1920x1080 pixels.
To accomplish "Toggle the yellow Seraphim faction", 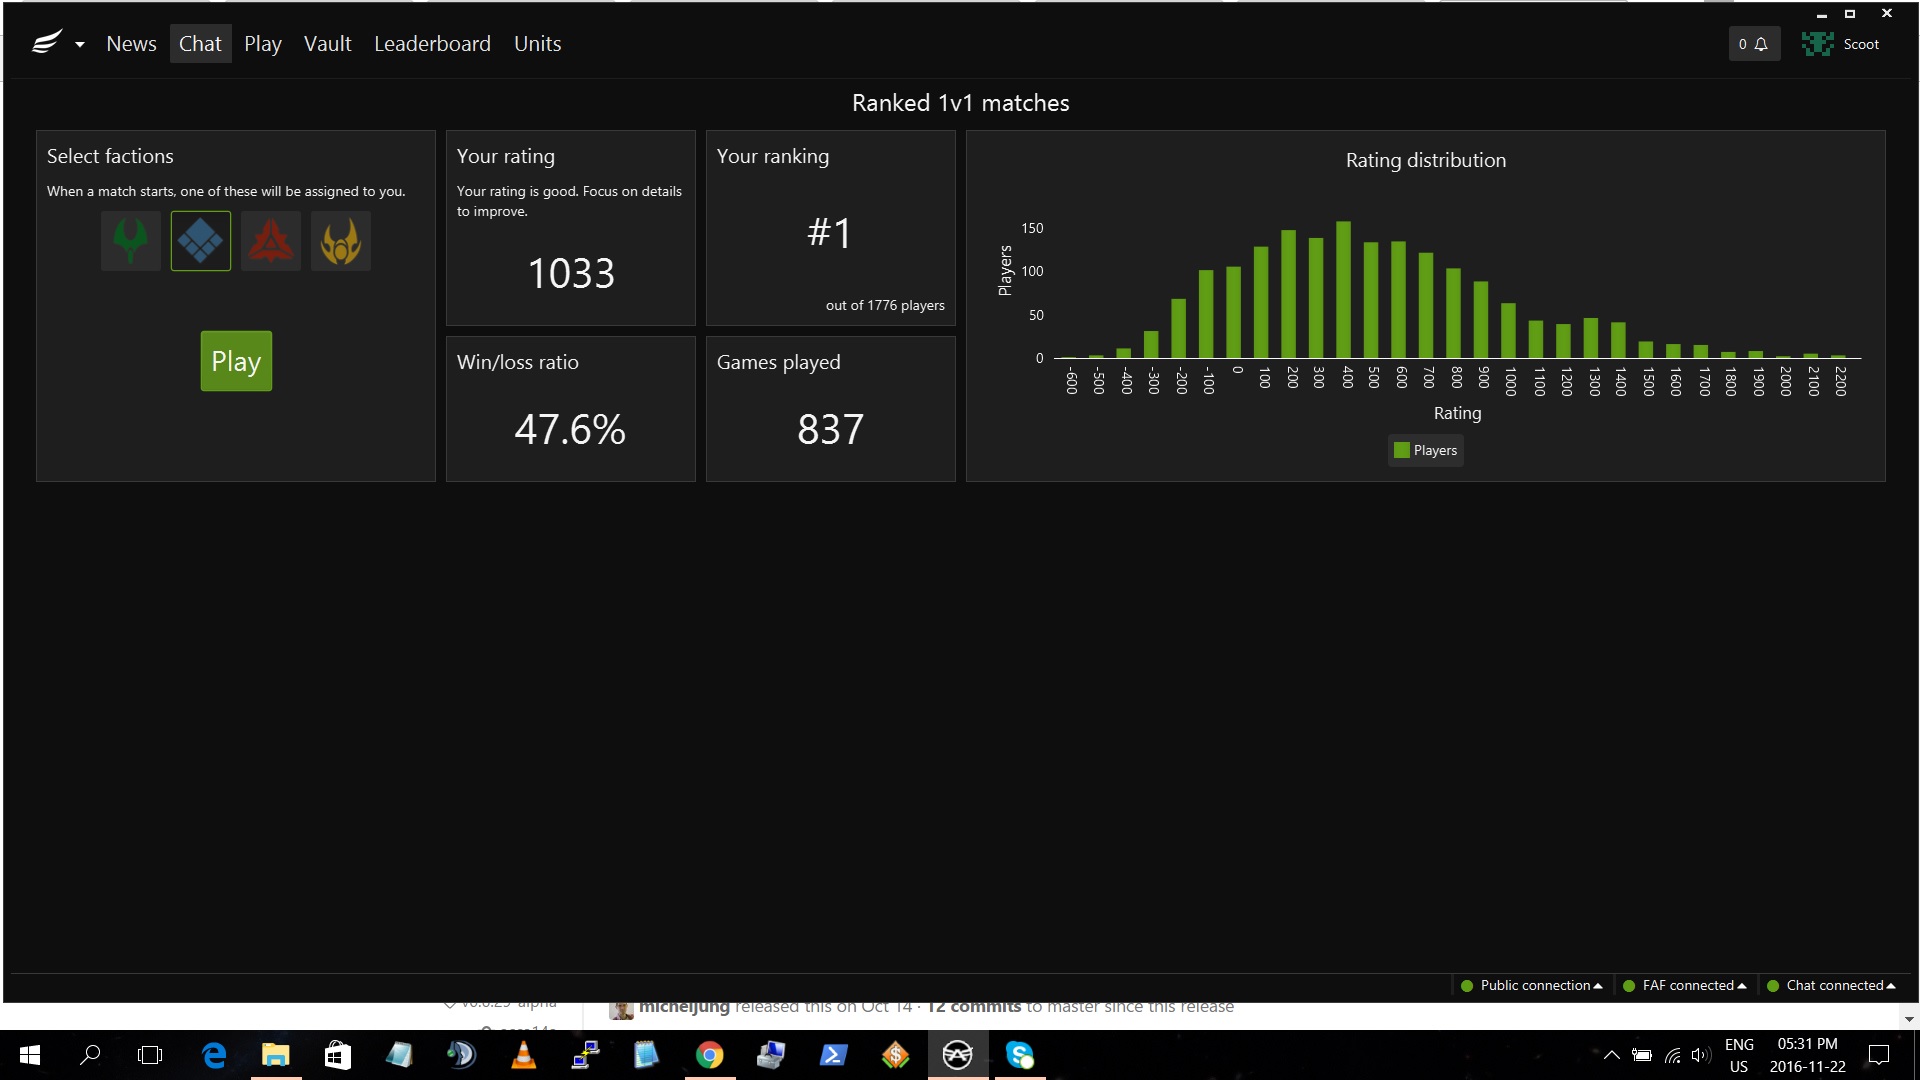I will (341, 241).
